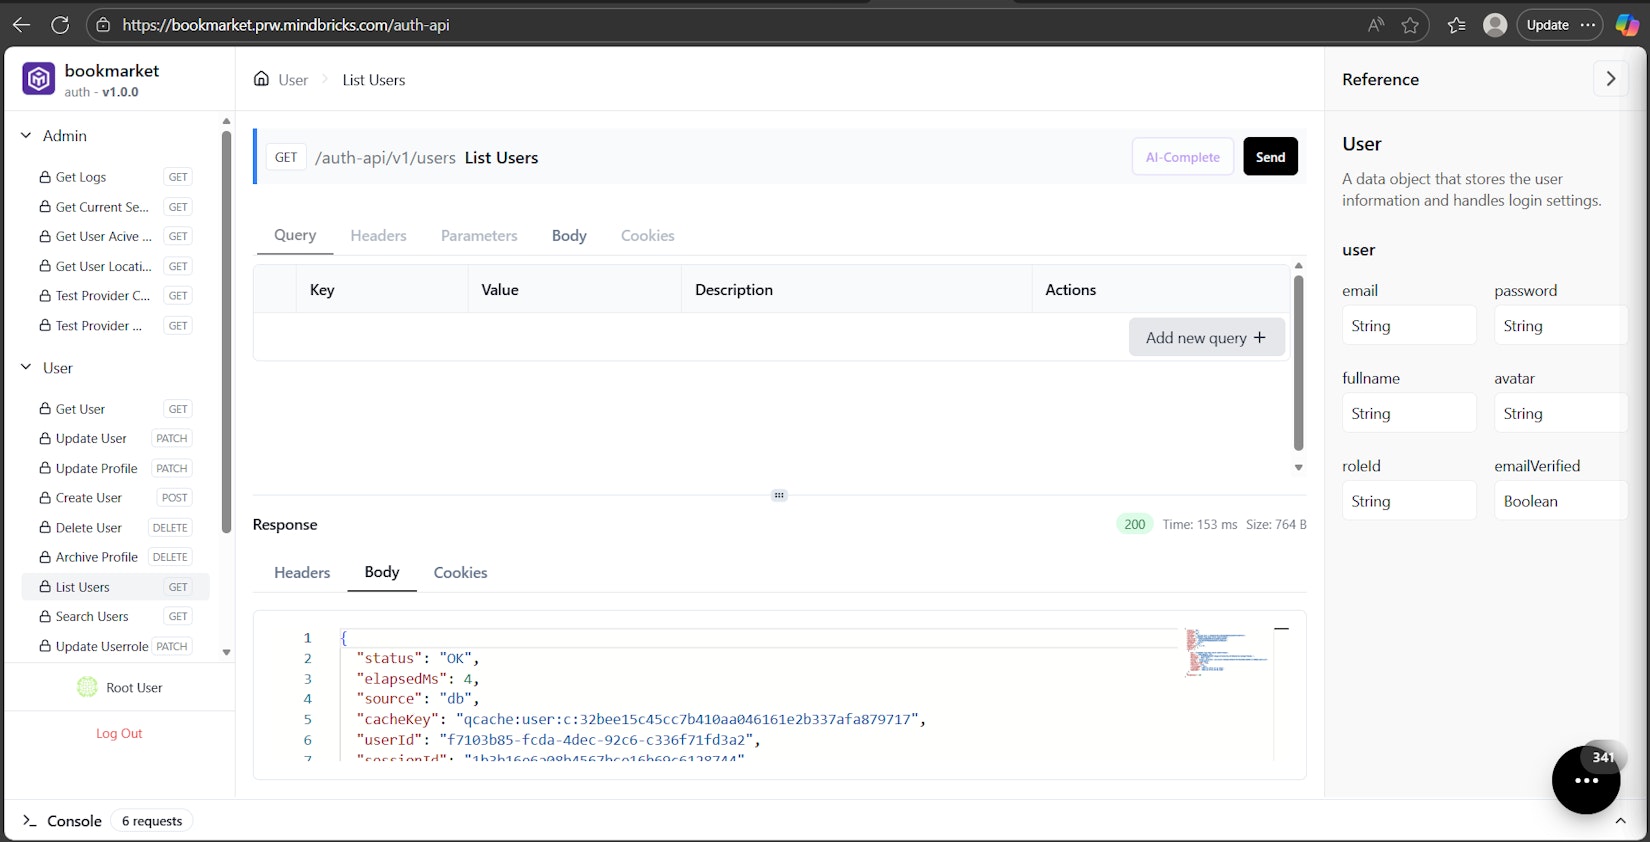Collapse the Admin section
Viewport: 1650px width, 842px height.
[26, 136]
